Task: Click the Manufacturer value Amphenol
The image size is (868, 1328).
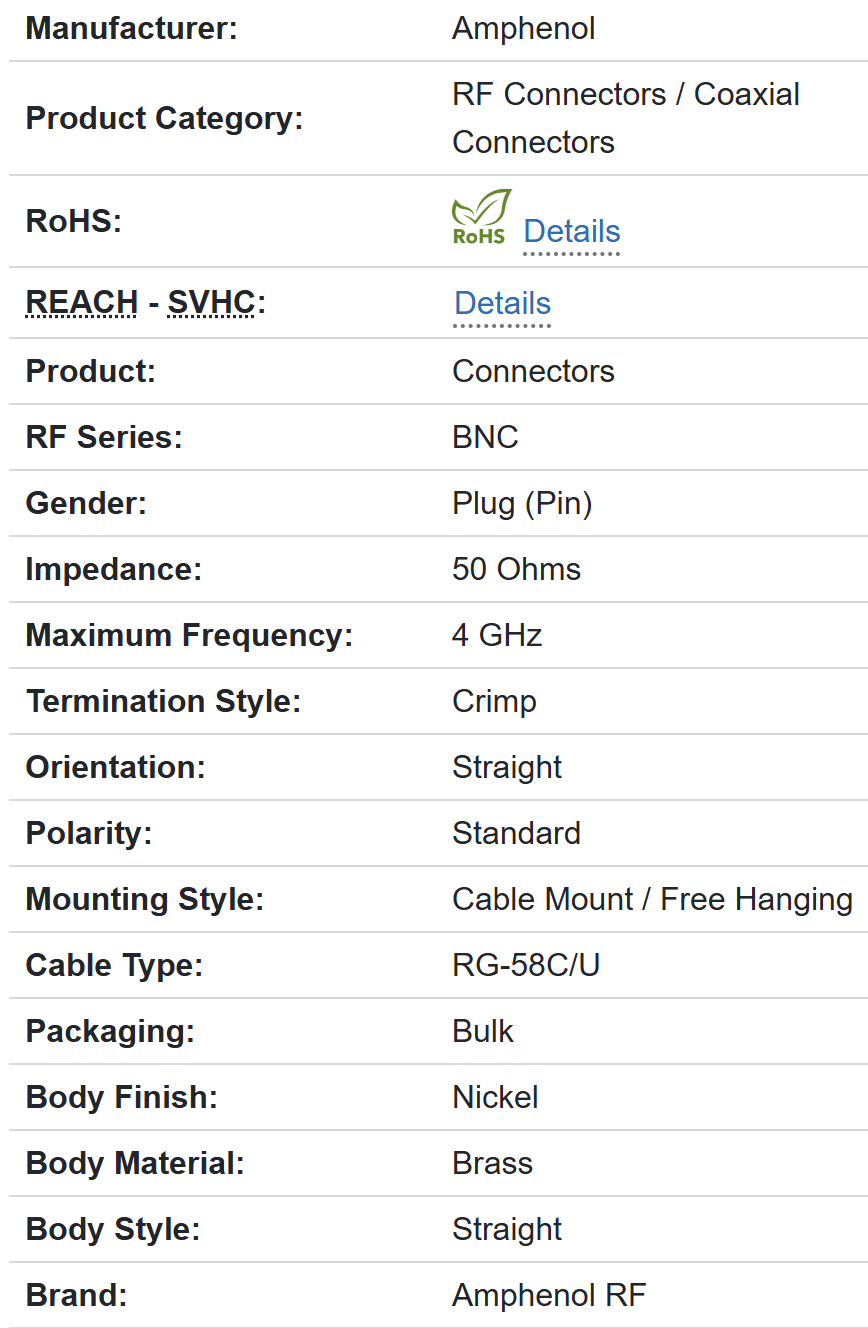Action: [x=523, y=28]
